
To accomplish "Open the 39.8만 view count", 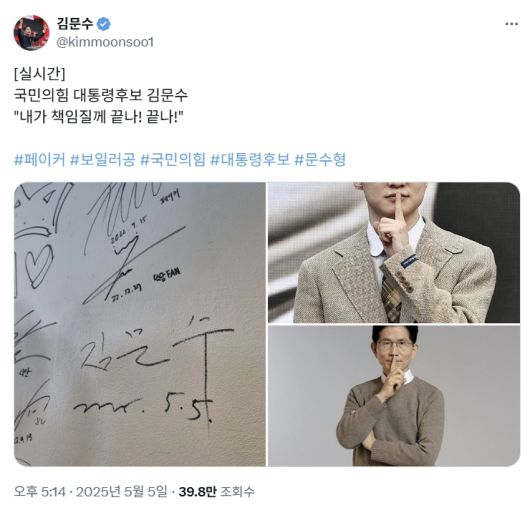I will tap(197, 492).
